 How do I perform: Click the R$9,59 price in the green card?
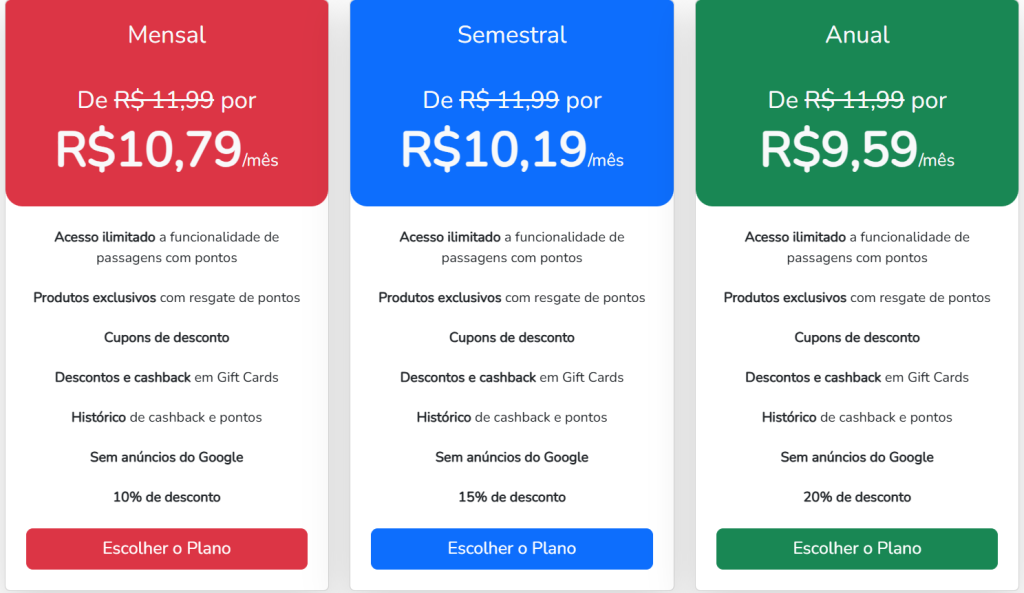point(839,149)
